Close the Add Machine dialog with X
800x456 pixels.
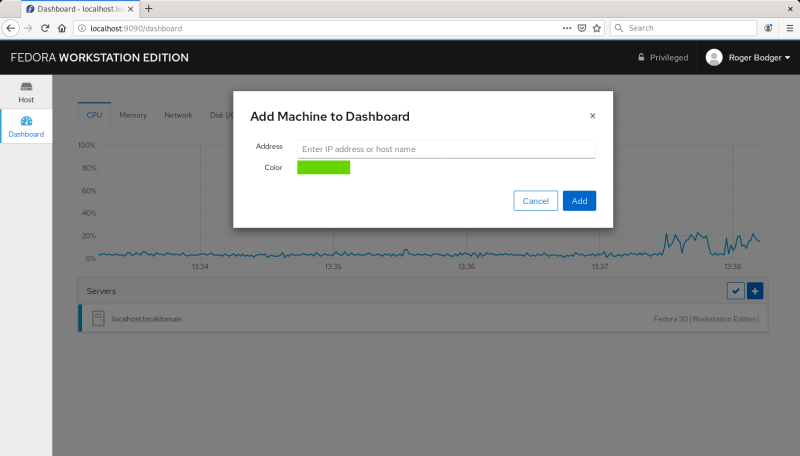(x=592, y=116)
